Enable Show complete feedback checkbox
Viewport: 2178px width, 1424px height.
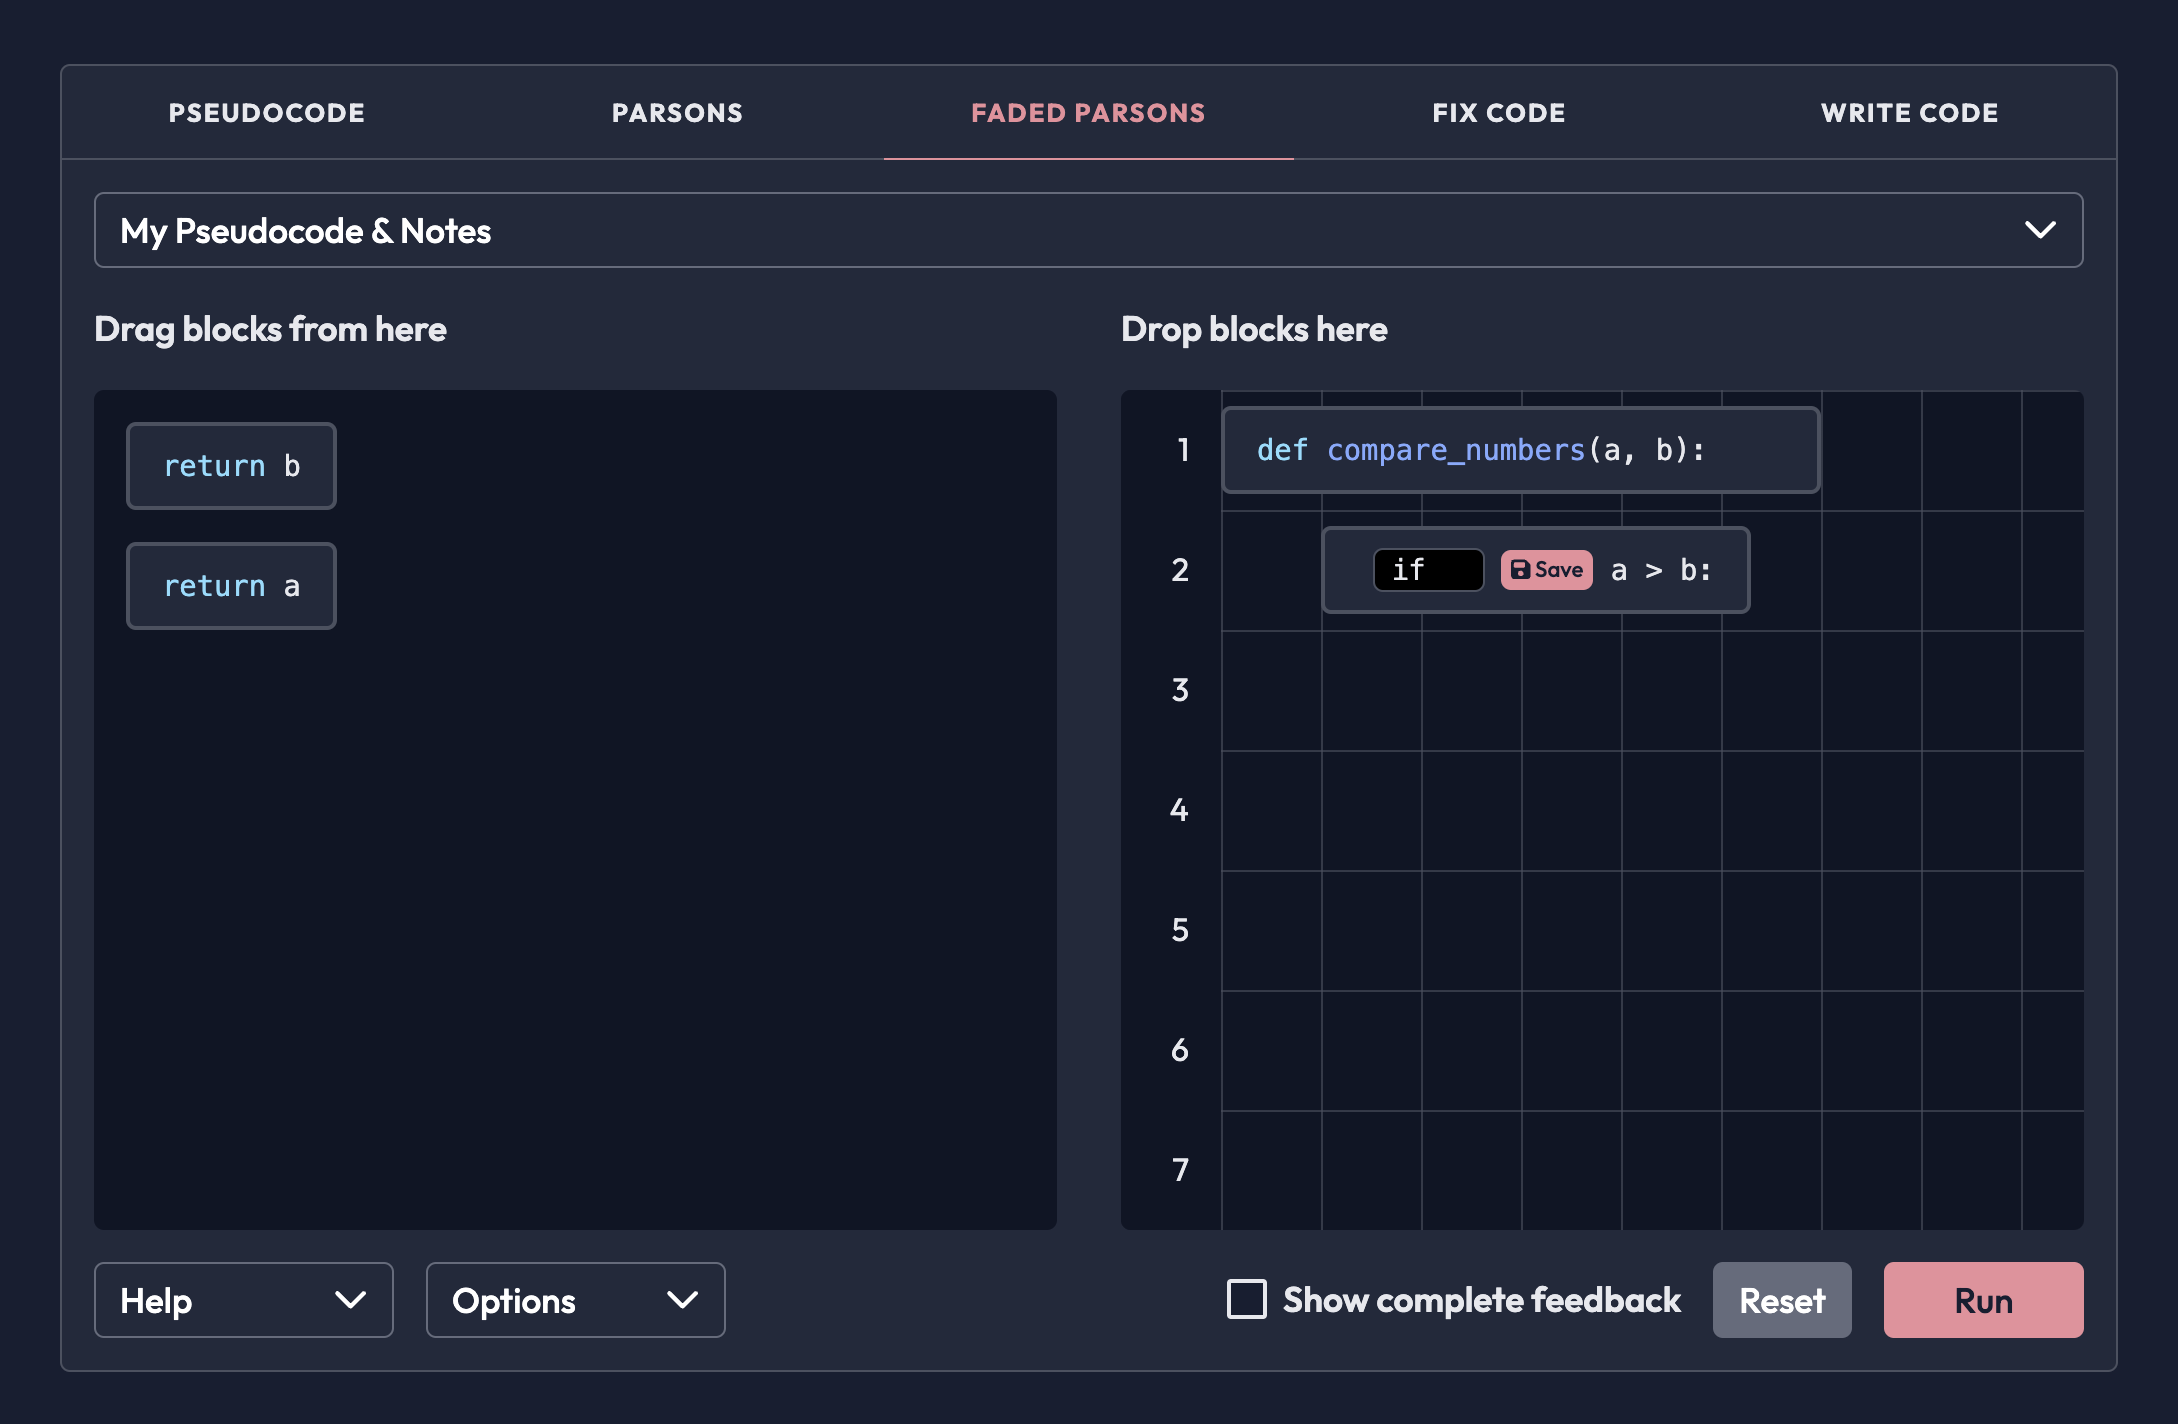(1247, 1299)
